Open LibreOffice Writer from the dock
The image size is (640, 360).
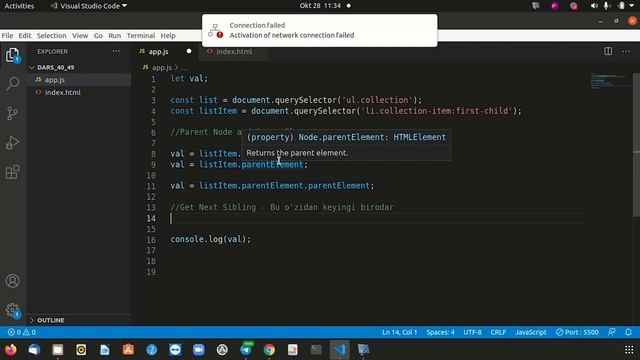[104, 350]
